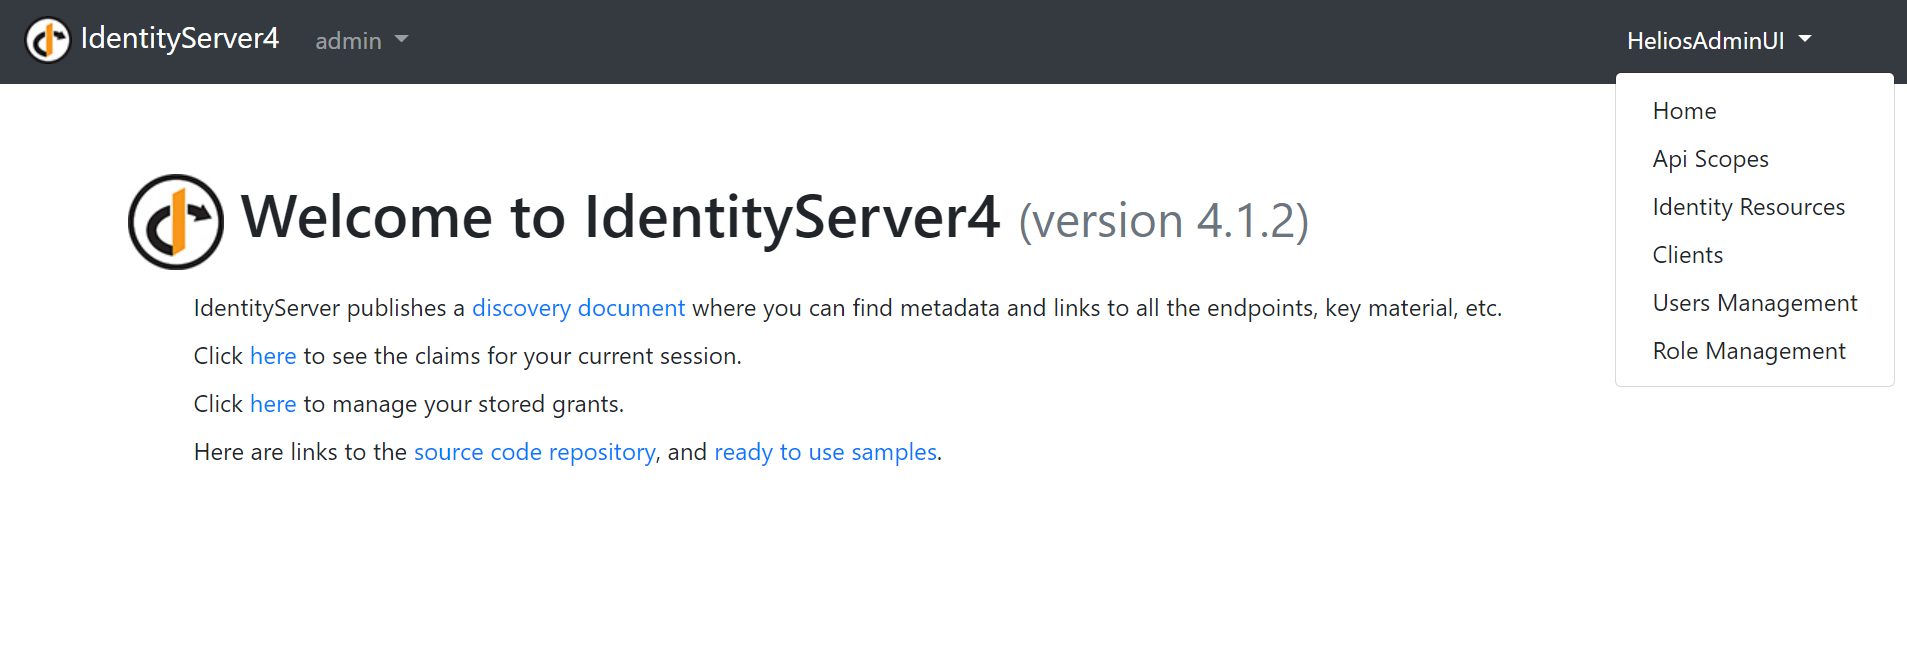Expand the admin user dropdown
The image size is (1907, 665).
(362, 41)
